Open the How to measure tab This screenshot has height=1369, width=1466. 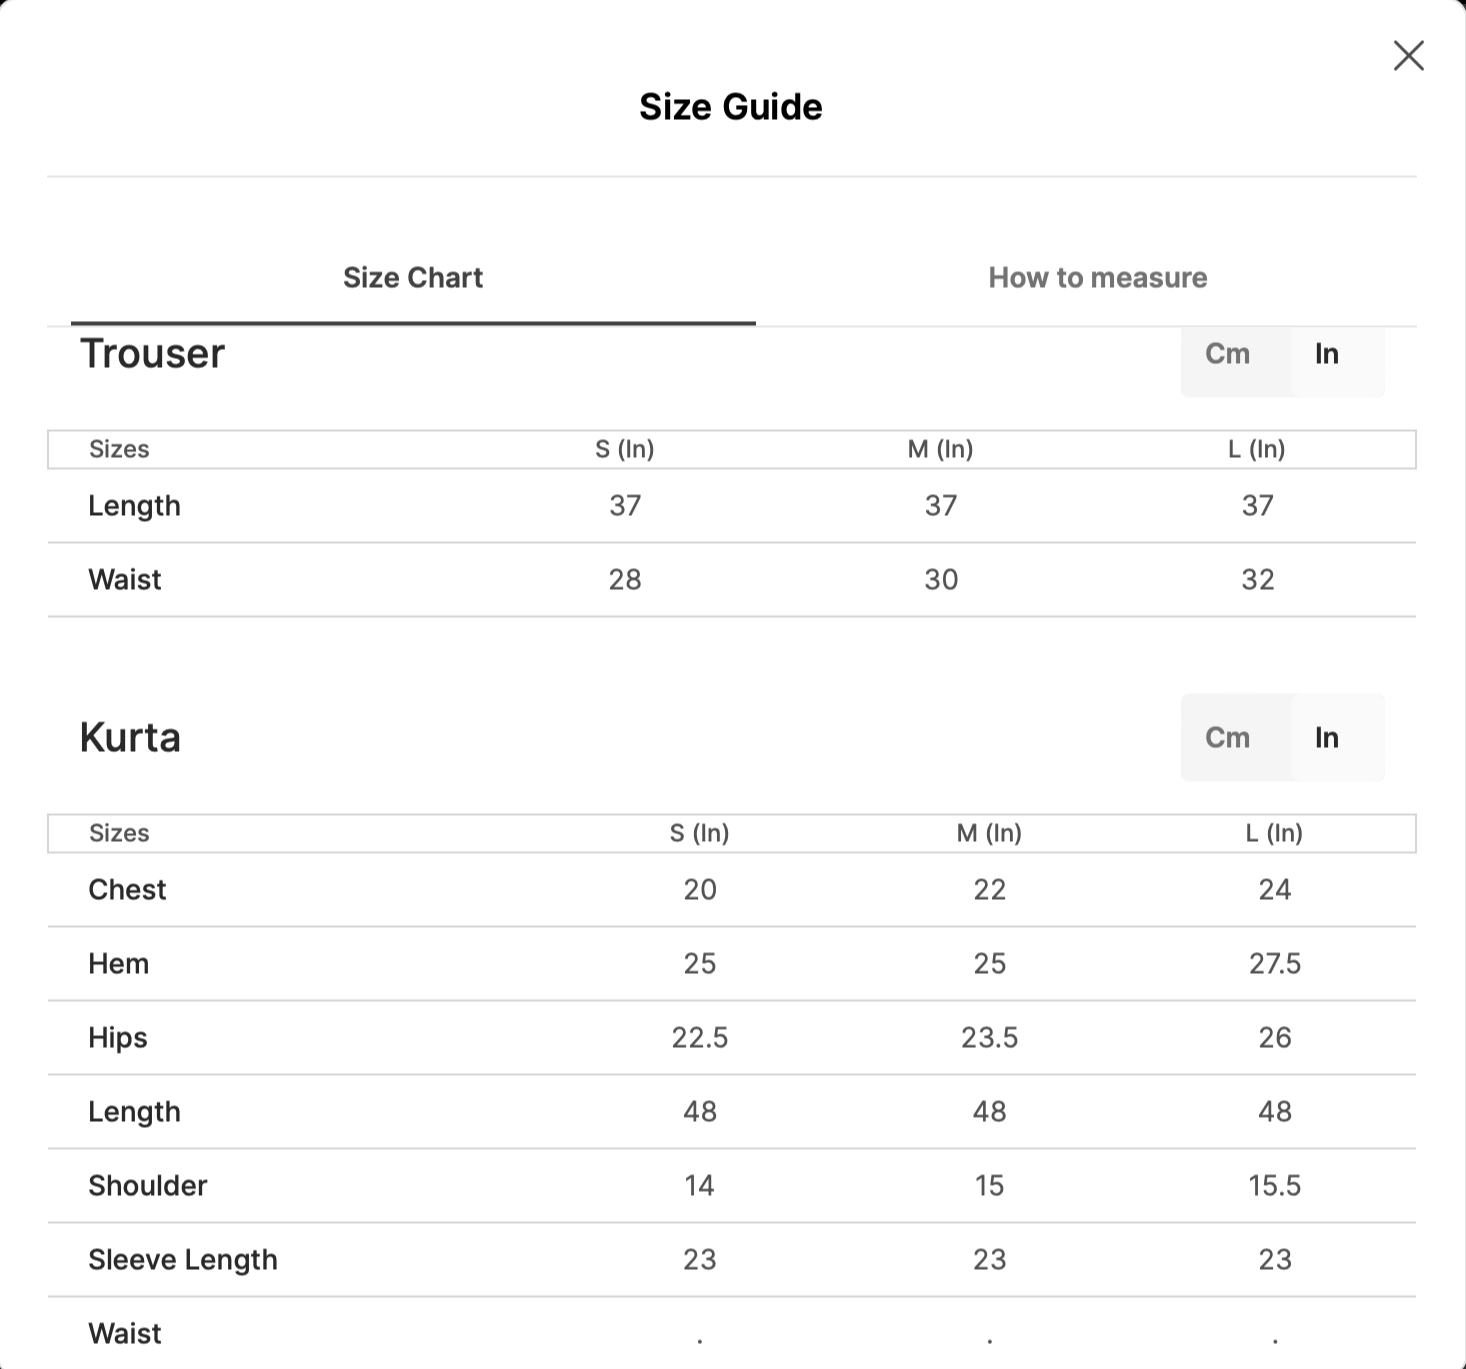click(x=1097, y=278)
